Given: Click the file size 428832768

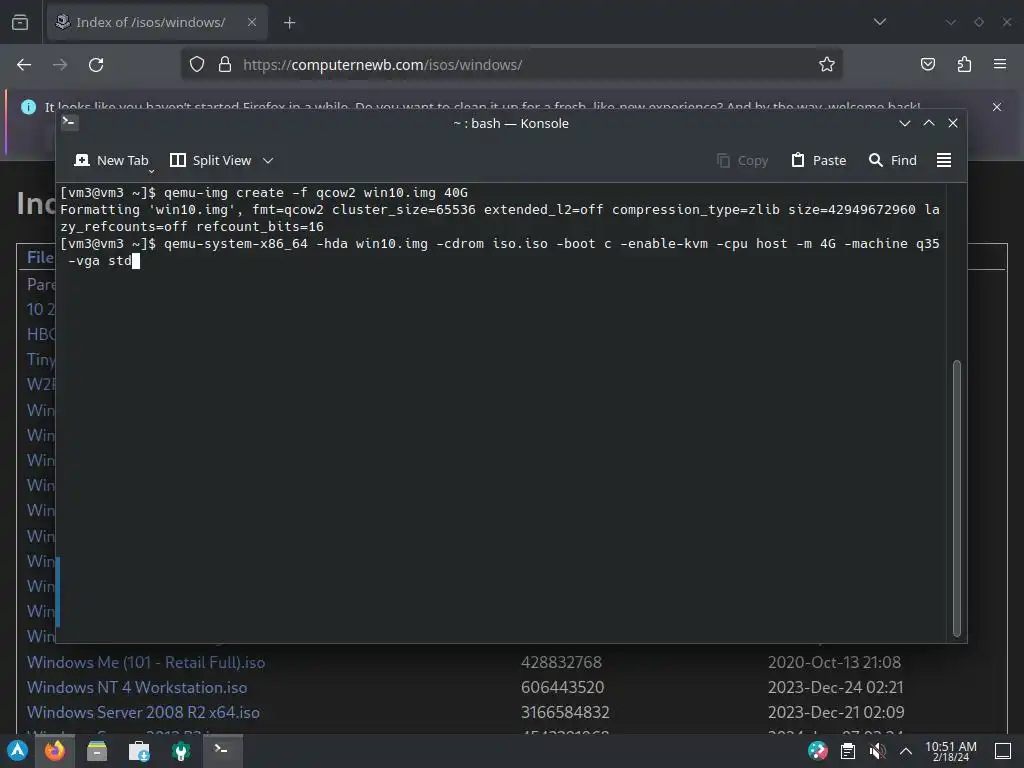Looking at the screenshot, I should (x=562, y=662).
